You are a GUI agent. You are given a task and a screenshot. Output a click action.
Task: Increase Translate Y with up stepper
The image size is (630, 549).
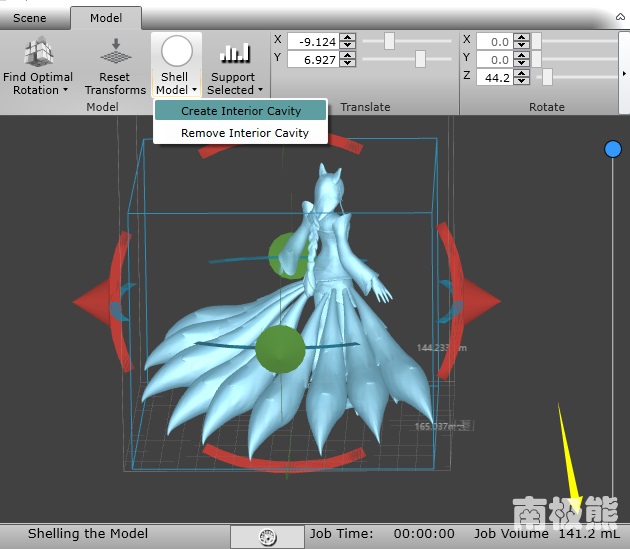[x=348, y=55]
